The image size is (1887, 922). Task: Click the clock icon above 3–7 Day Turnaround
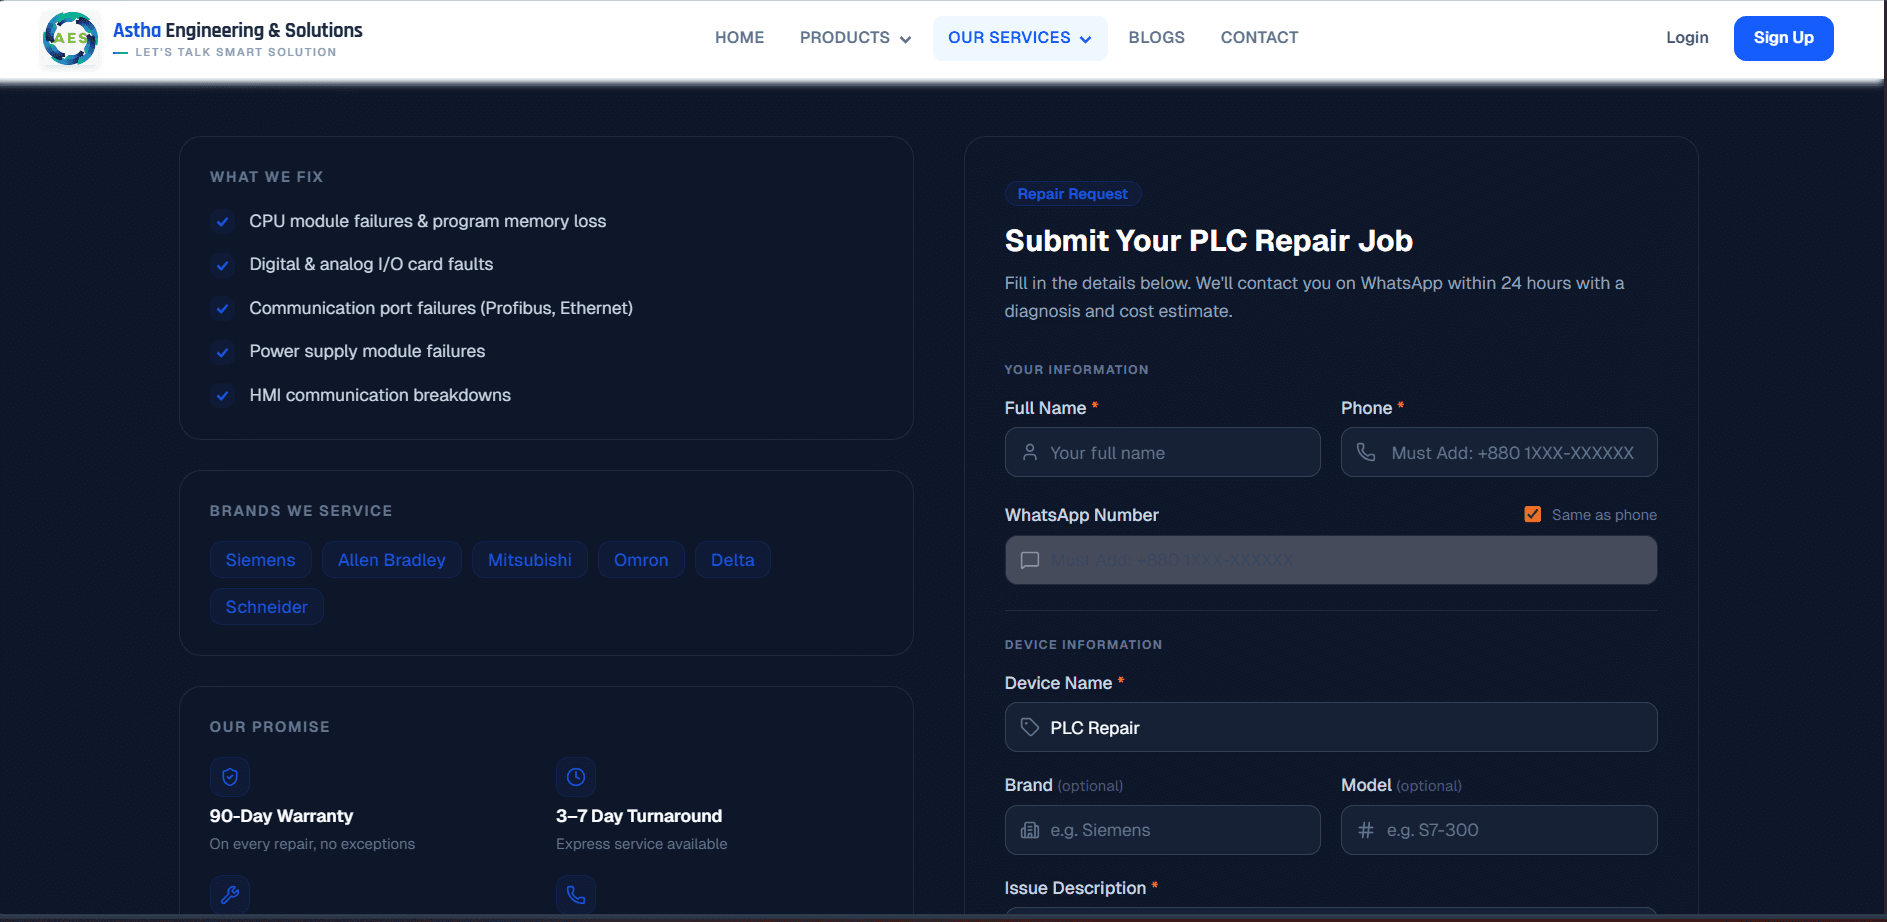576,777
